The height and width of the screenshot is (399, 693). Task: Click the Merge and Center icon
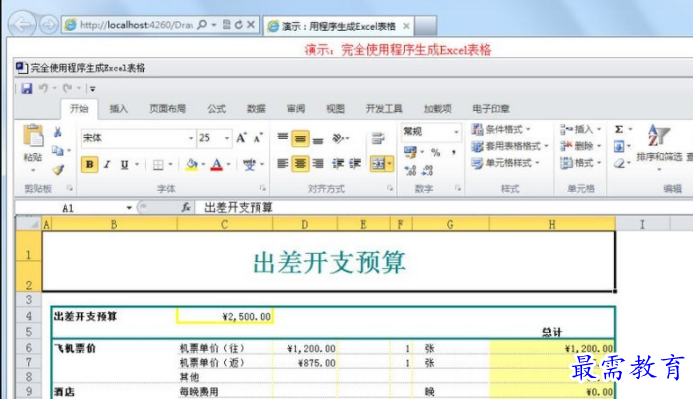tap(378, 164)
